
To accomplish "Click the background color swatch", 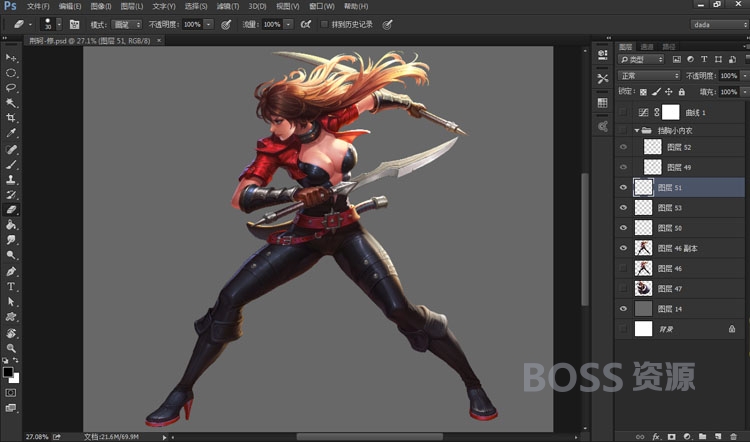I will pyautogui.click(x=16, y=379).
